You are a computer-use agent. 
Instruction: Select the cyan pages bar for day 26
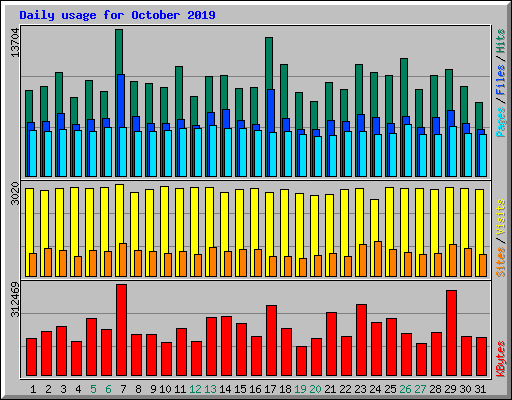pos(408,150)
